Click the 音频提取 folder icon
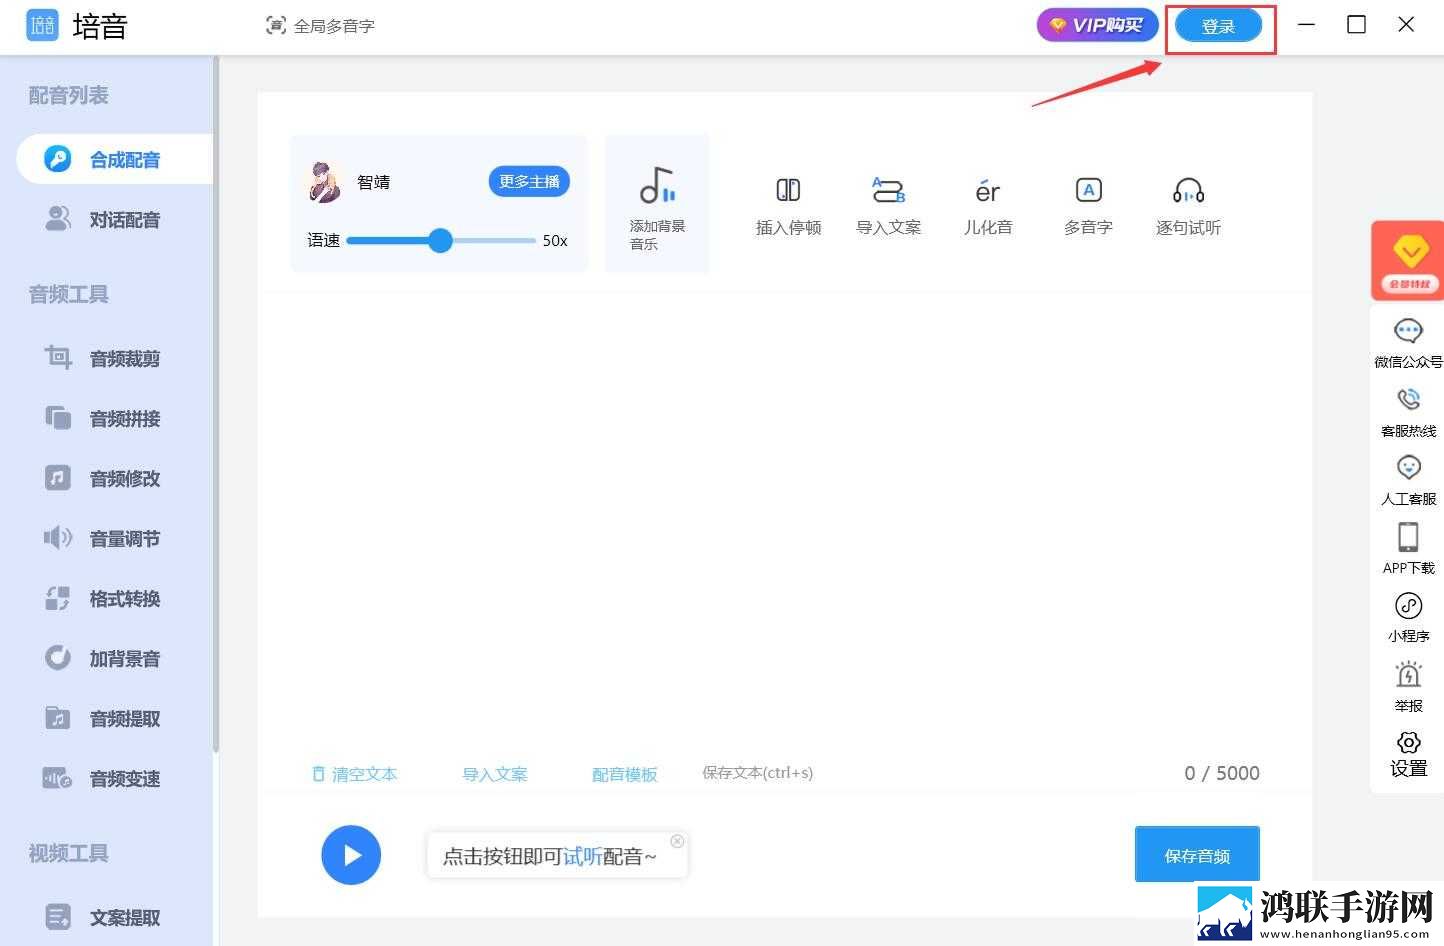 tap(58, 718)
